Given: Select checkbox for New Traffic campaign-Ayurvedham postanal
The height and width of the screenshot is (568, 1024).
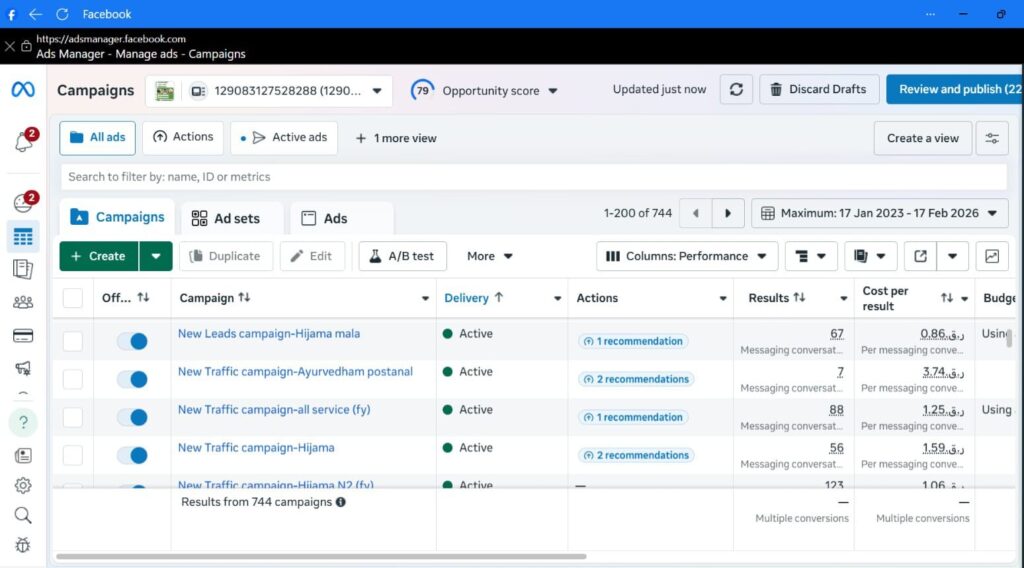Looking at the screenshot, I should point(73,379).
